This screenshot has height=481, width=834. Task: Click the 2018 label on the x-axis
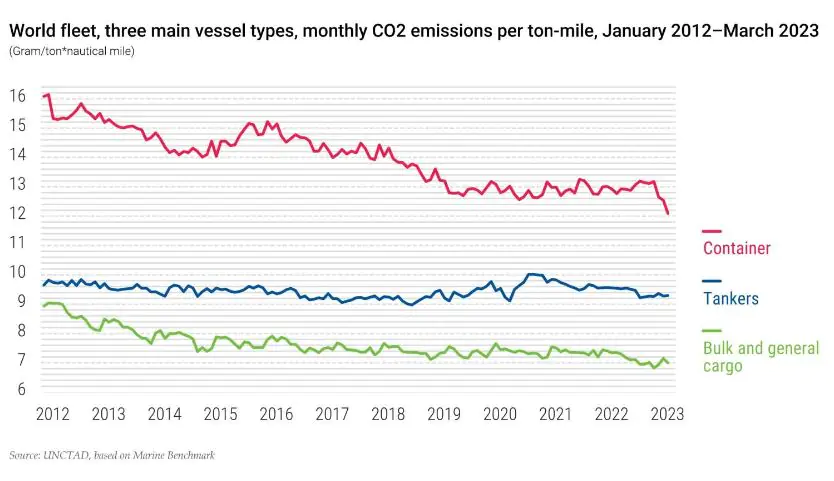tap(390, 413)
